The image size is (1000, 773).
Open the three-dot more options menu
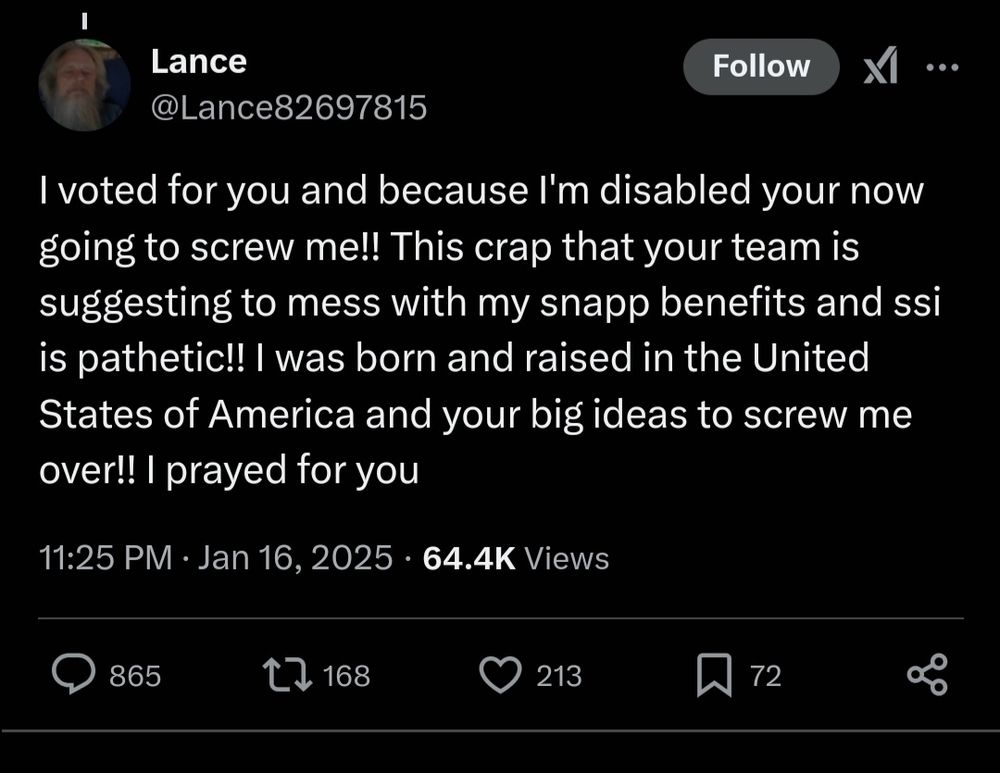[x=941, y=67]
